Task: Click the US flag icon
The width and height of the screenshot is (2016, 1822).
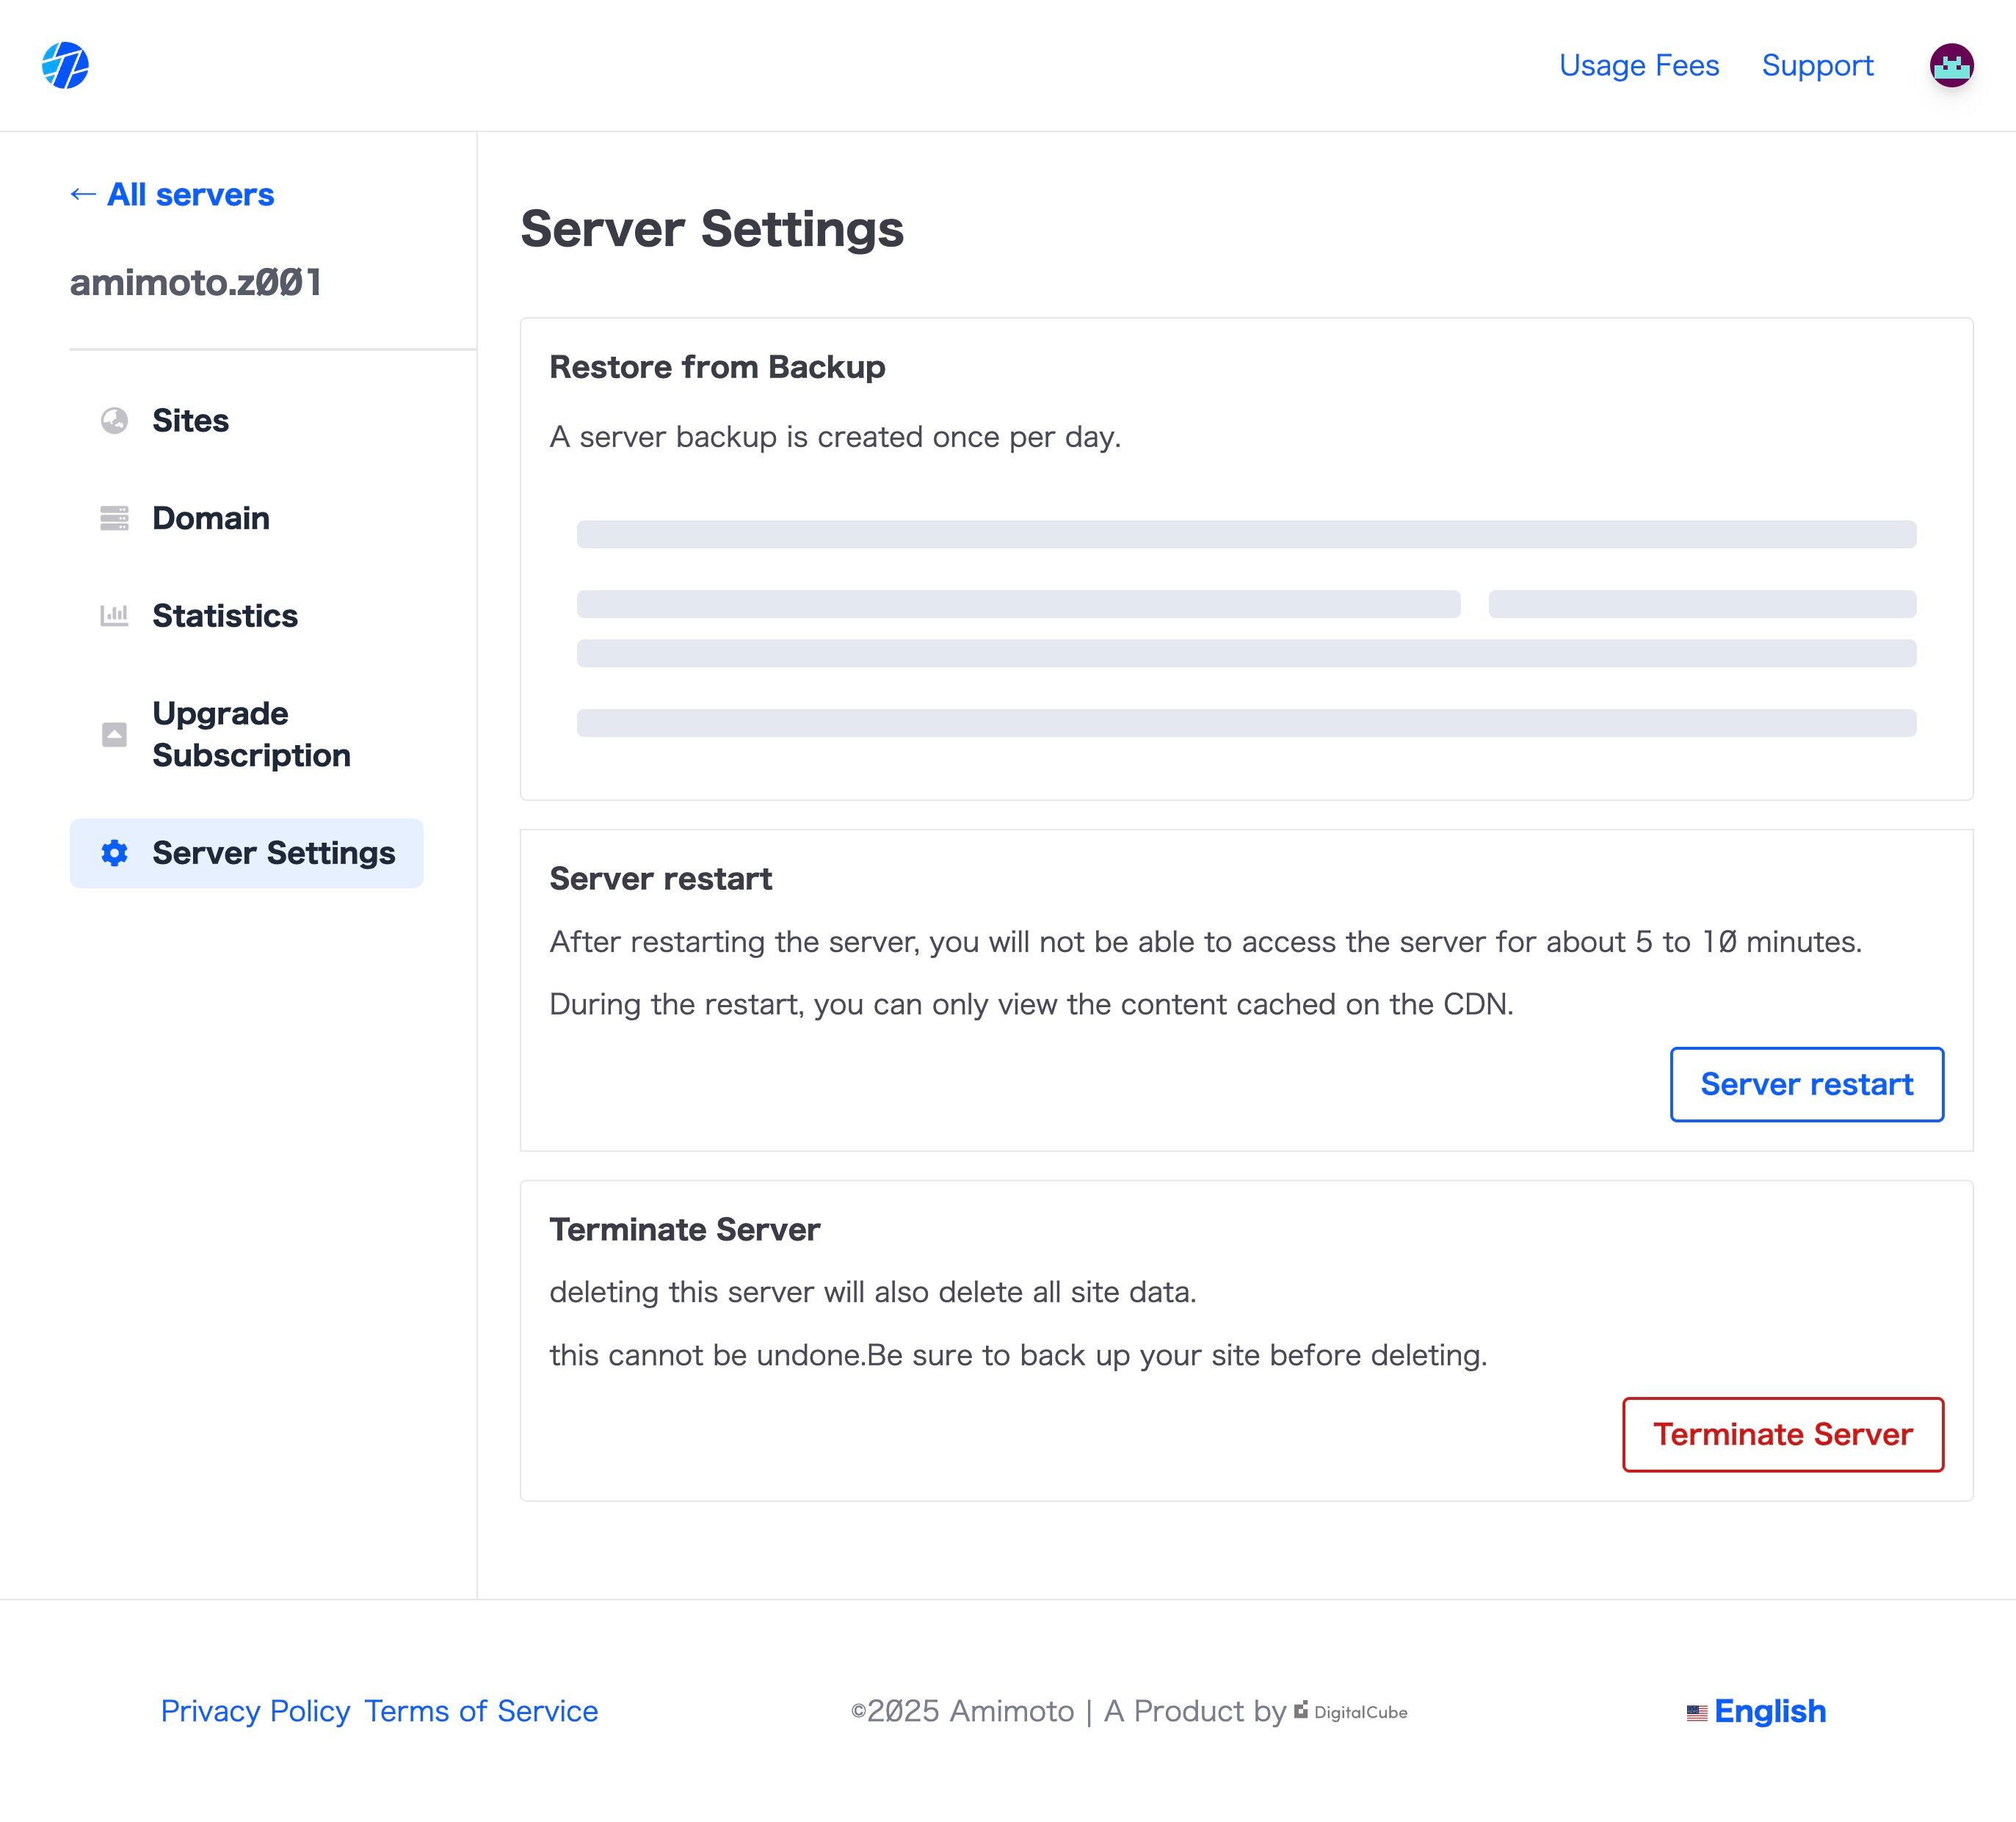Action: [x=1696, y=1713]
